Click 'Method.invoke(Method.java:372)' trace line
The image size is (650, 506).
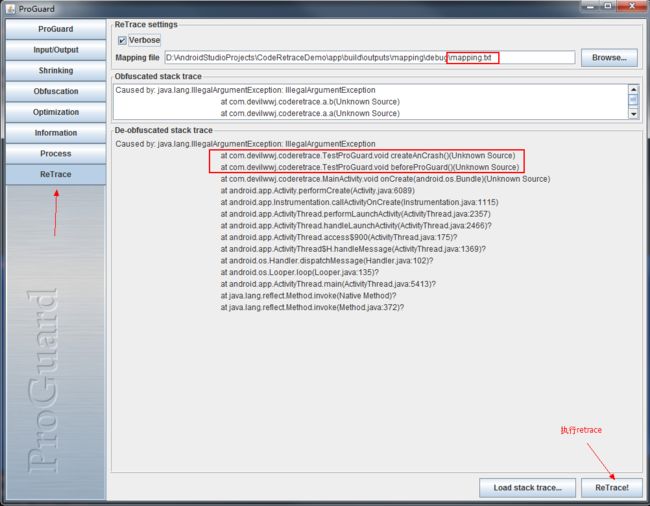pos(312,307)
